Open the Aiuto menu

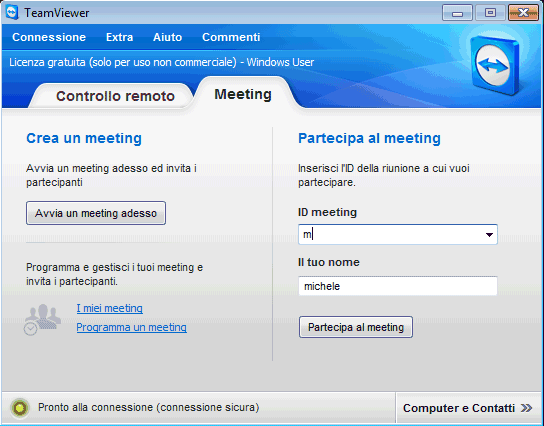coord(168,37)
